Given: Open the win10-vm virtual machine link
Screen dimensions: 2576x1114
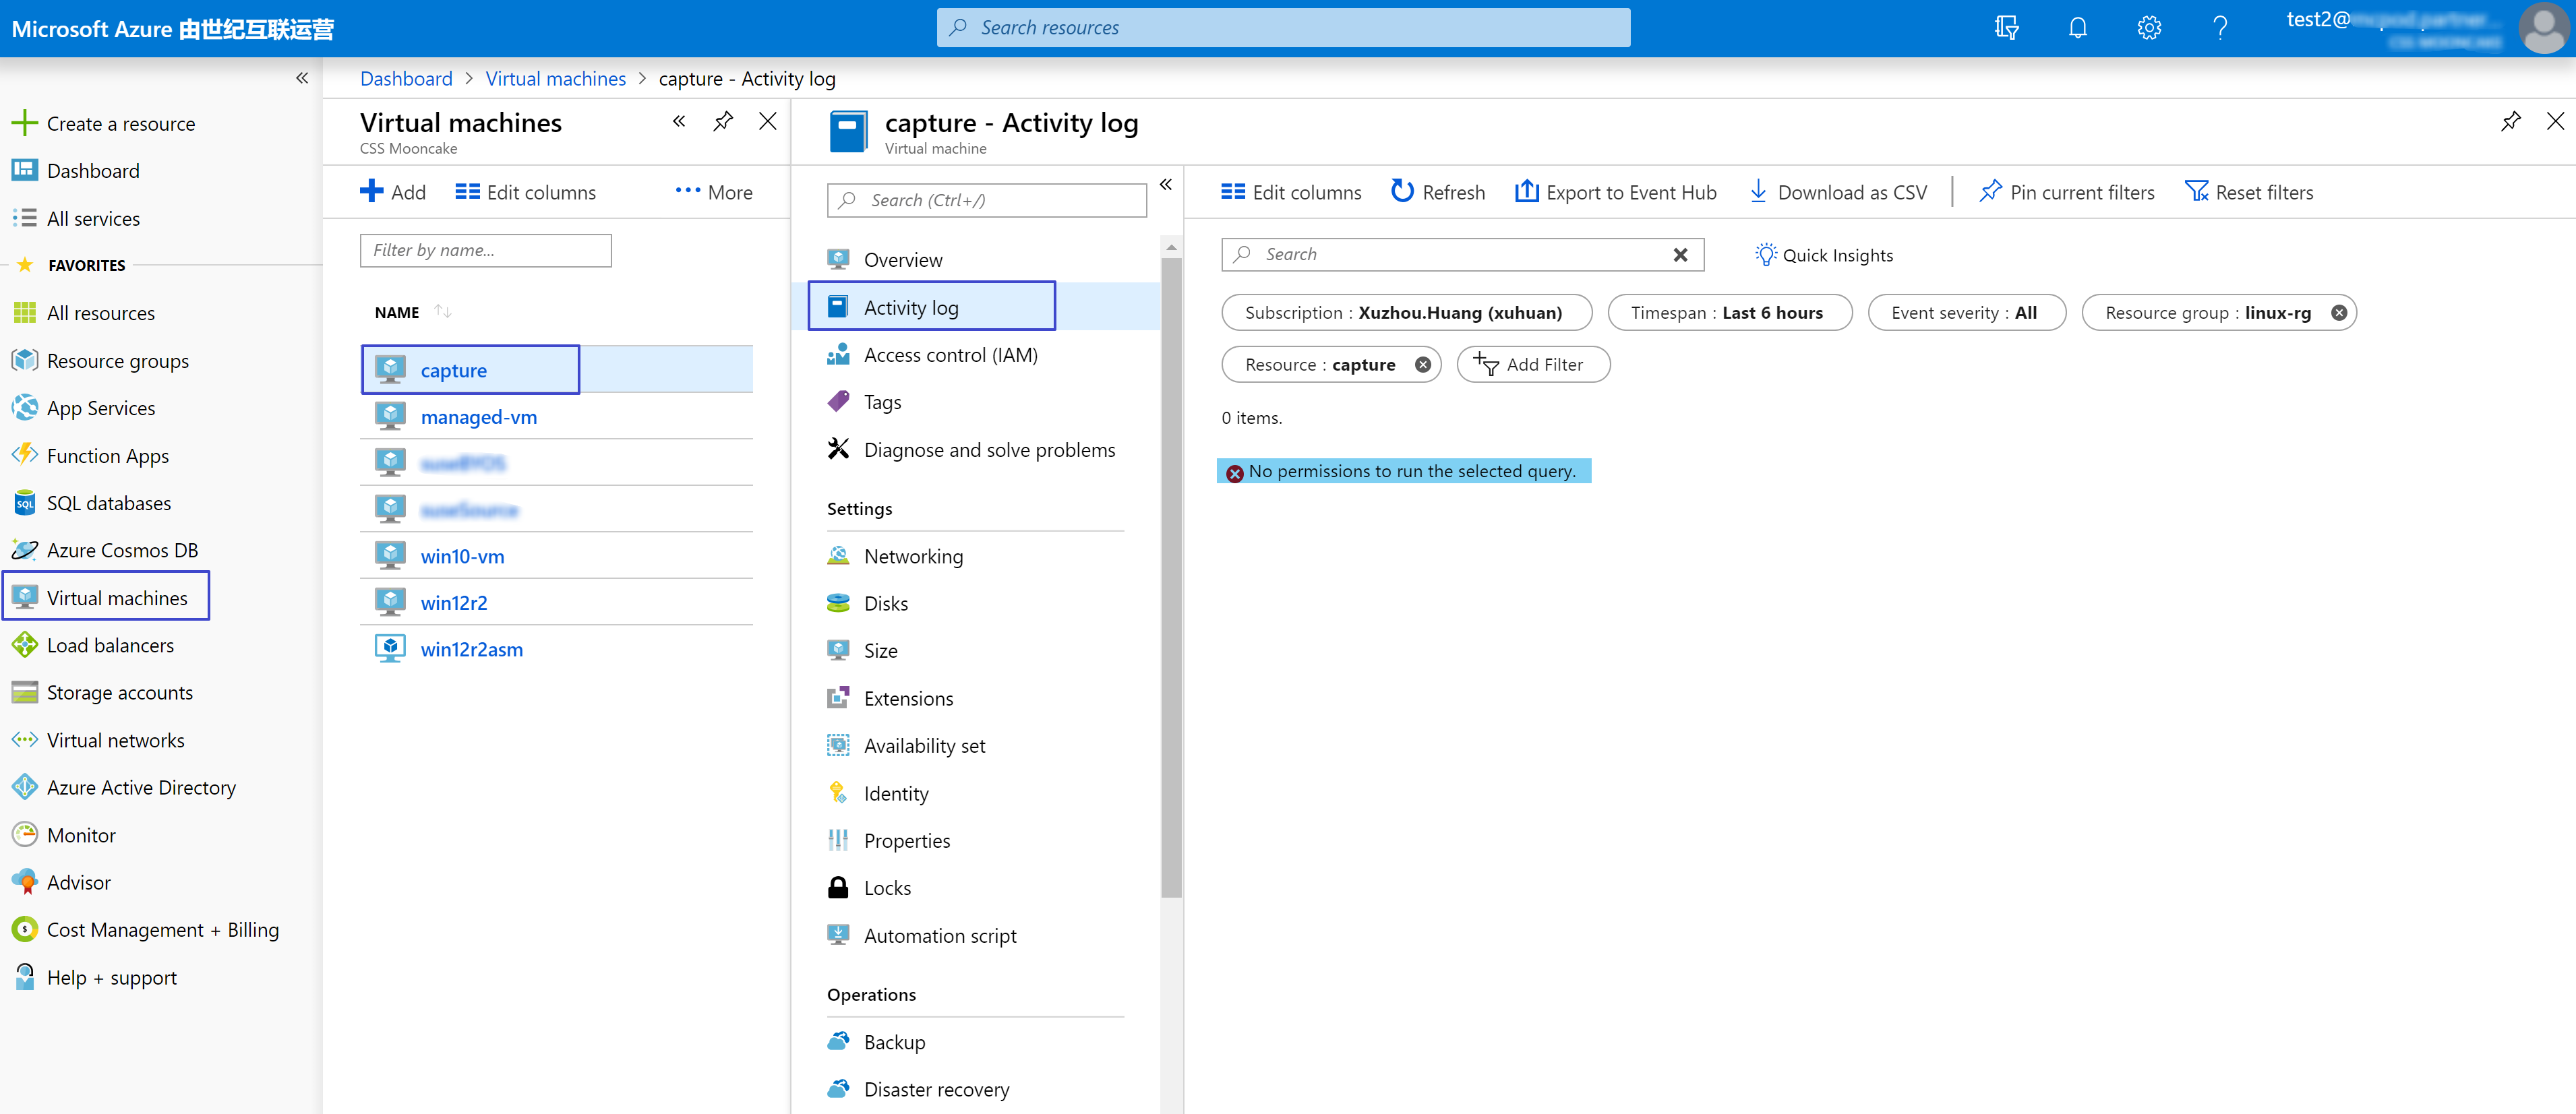Looking at the screenshot, I should tap(462, 556).
